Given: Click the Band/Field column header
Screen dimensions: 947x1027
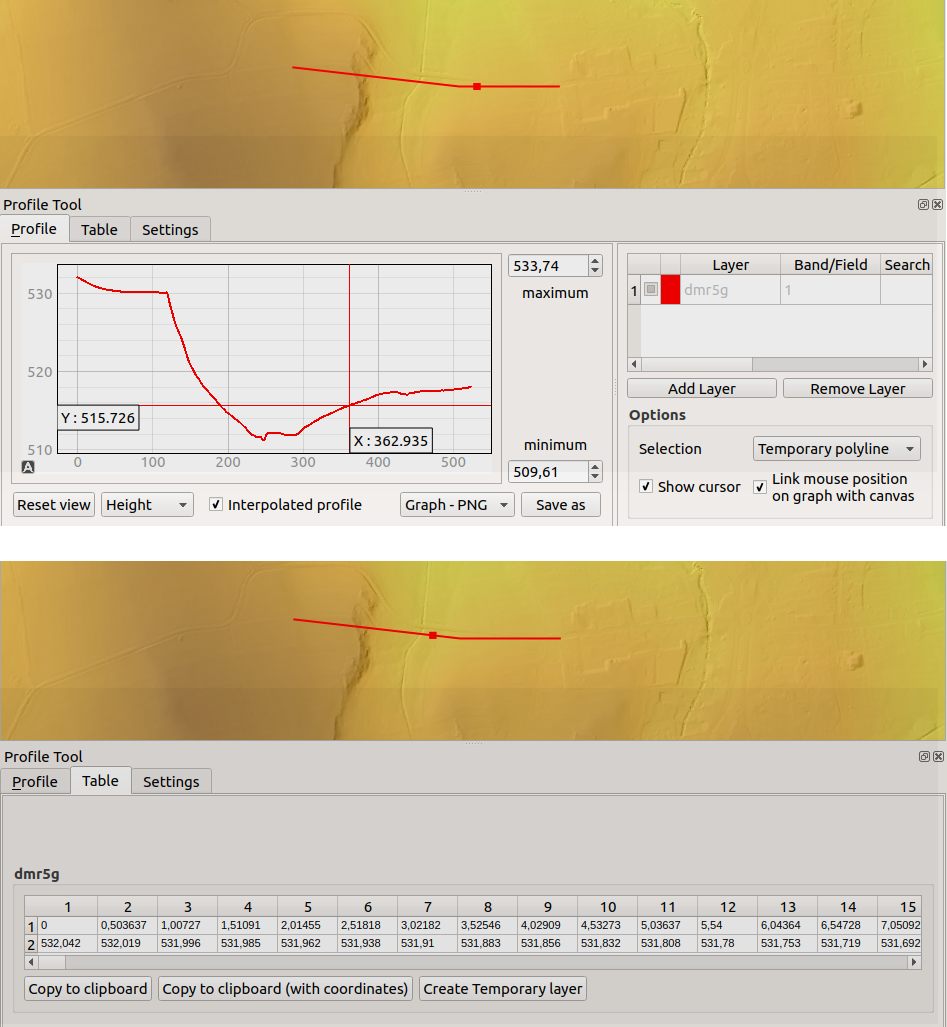Looking at the screenshot, I should click(x=830, y=265).
